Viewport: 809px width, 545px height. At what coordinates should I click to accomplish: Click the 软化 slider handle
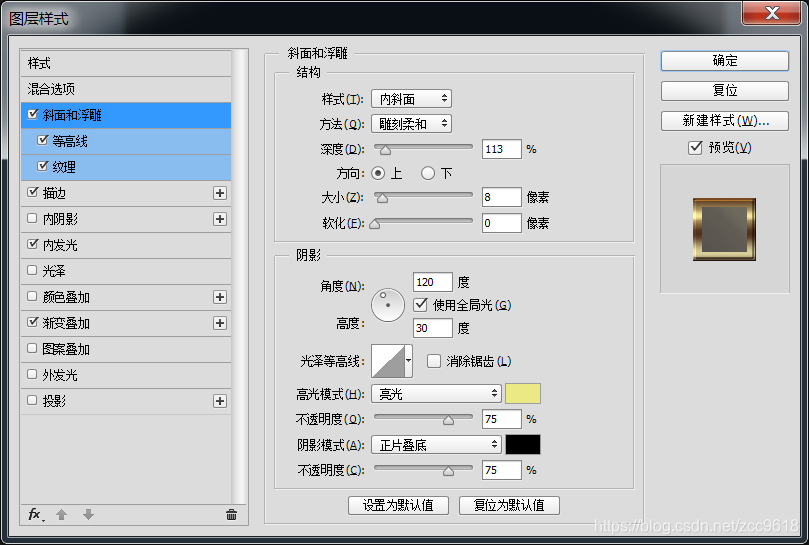pyautogui.click(x=375, y=224)
